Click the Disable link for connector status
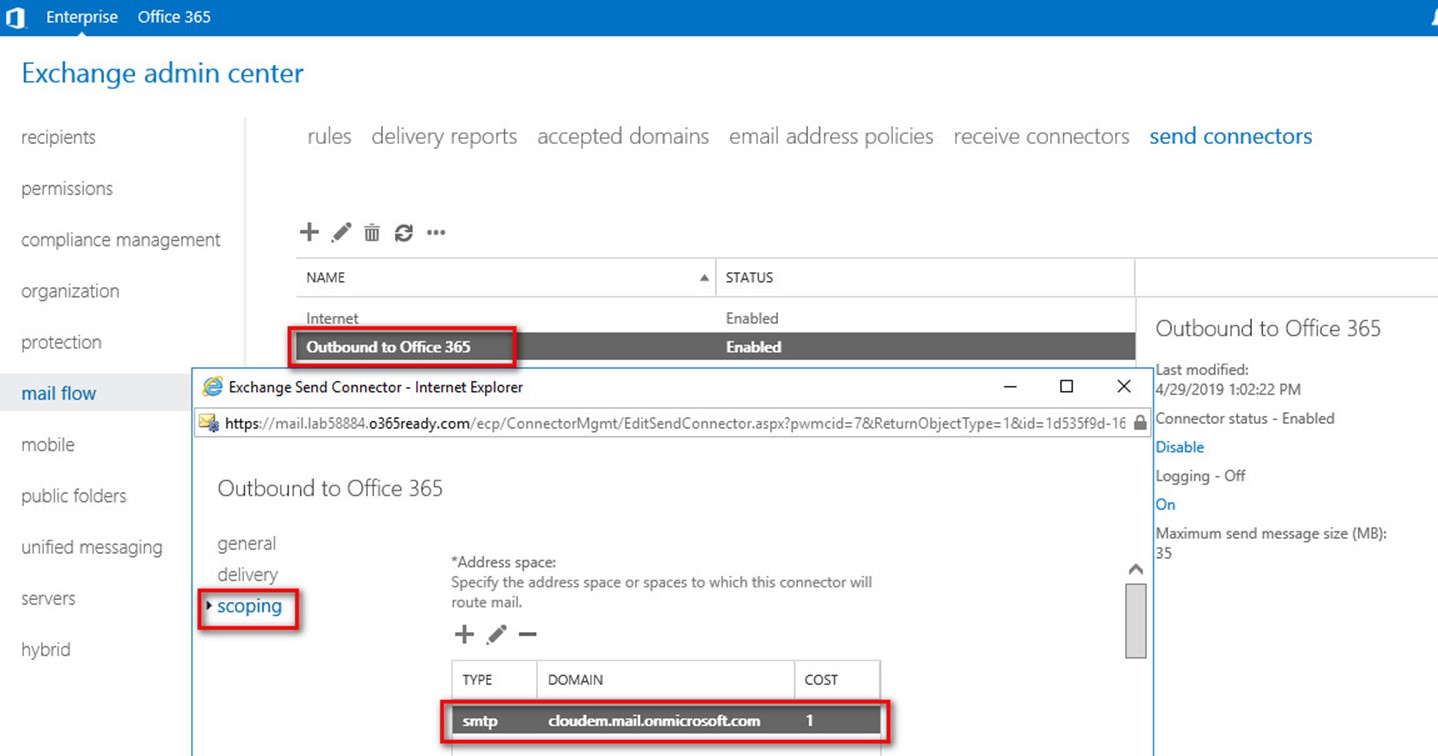 [x=1180, y=447]
